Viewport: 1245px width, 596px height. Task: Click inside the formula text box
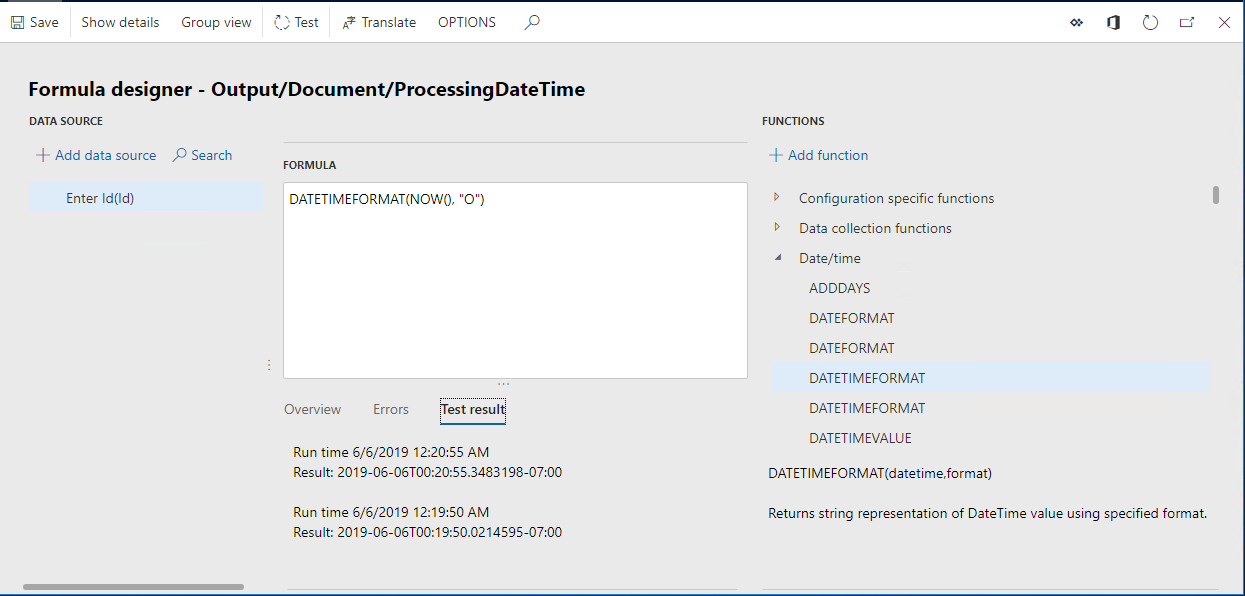515,280
